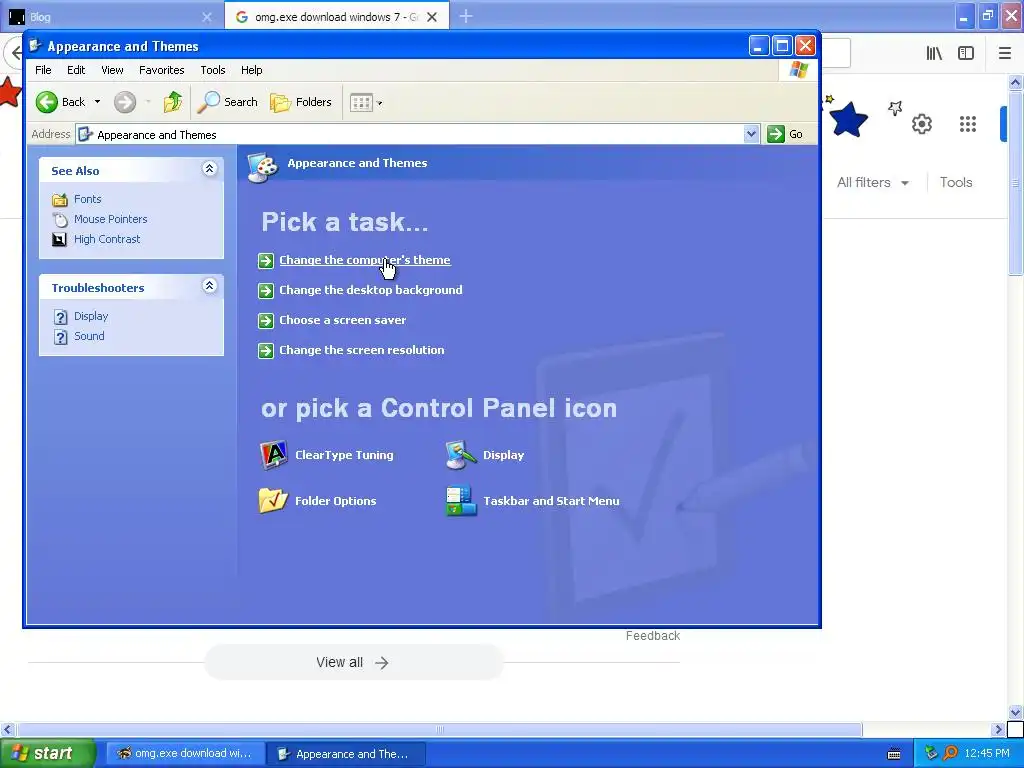Click arrow icon beside screen saver task
The width and height of the screenshot is (1024, 768).
[x=266, y=321]
